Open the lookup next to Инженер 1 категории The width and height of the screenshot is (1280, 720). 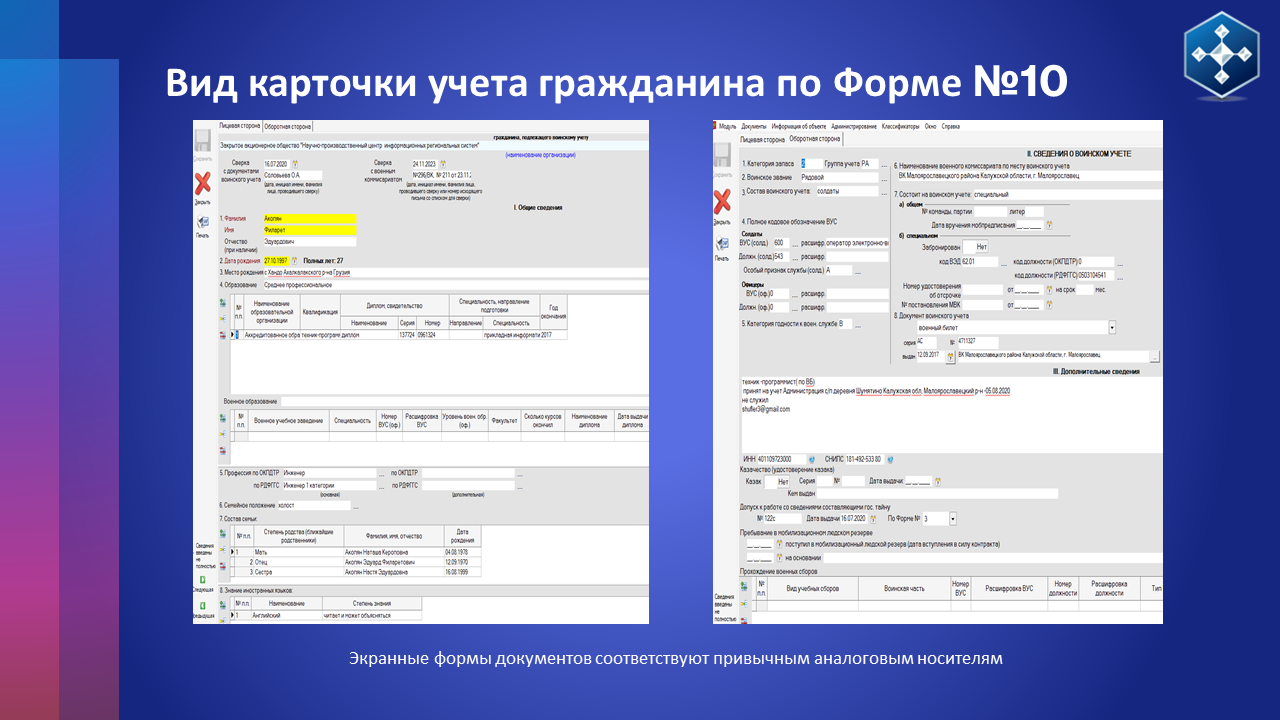[380, 485]
